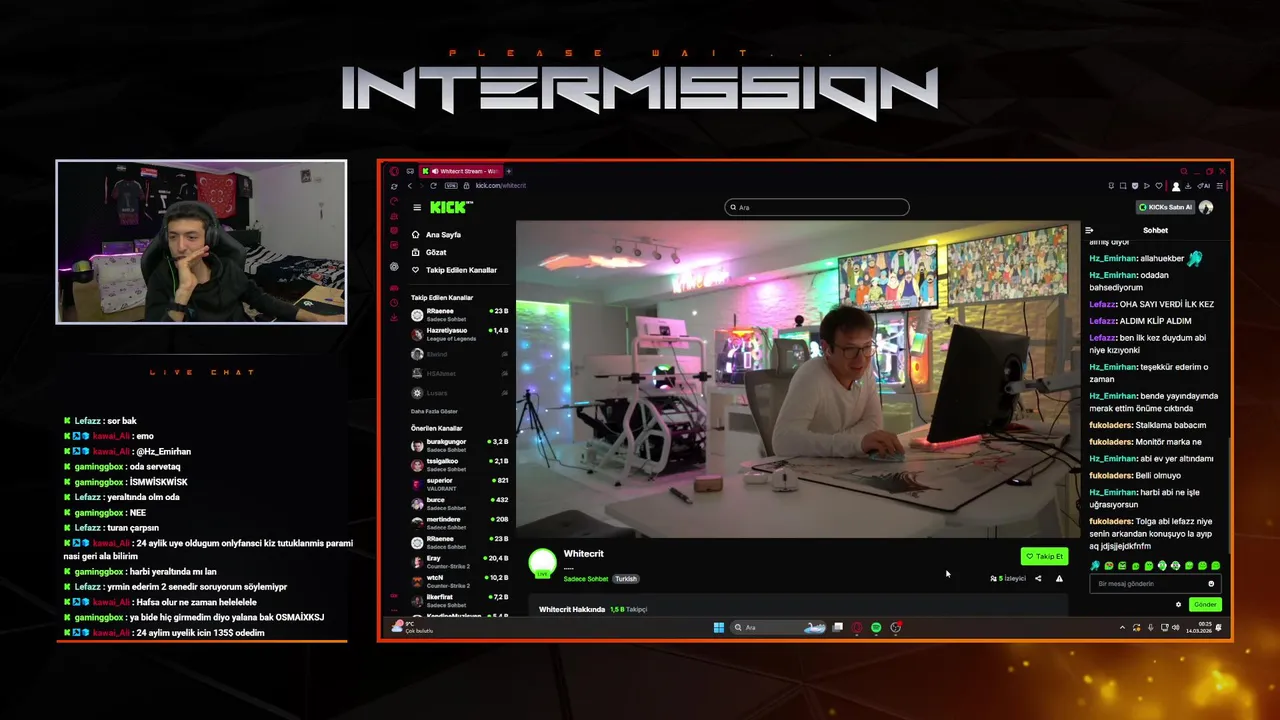Image resolution: width=1280 pixels, height=720 pixels.
Task: Focus the Kick 'Ara' search box
Action: coord(817,207)
